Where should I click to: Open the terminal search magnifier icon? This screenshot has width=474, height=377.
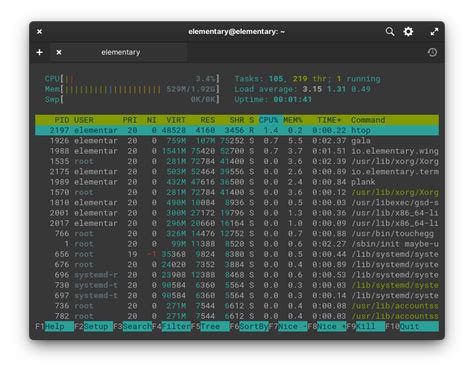pyautogui.click(x=390, y=32)
